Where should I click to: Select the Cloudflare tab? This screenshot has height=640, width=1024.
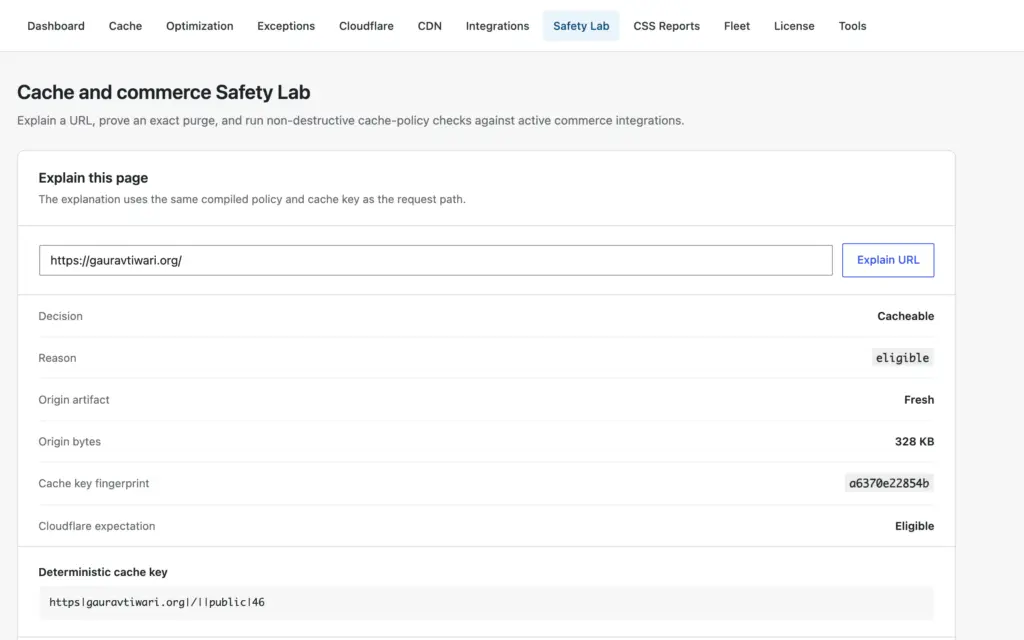(x=366, y=26)
